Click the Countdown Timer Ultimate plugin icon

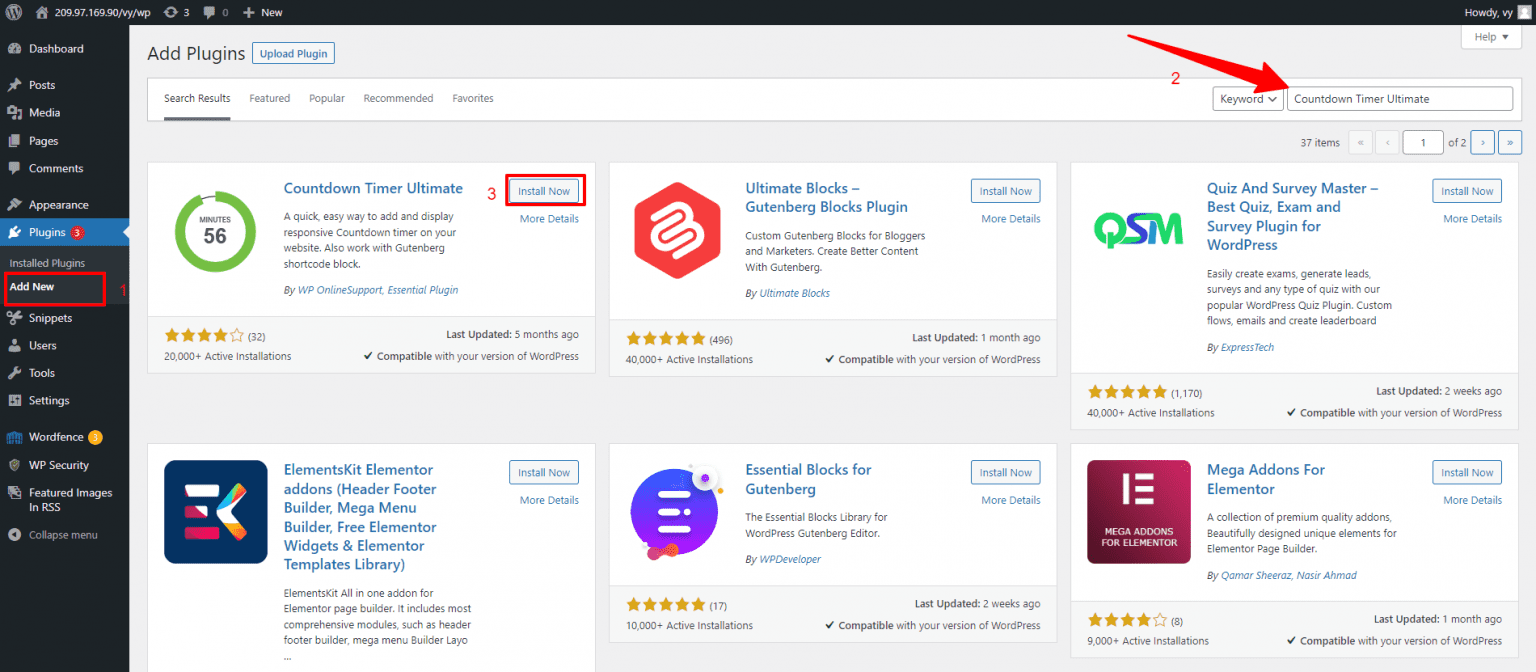tap(215, 231)
